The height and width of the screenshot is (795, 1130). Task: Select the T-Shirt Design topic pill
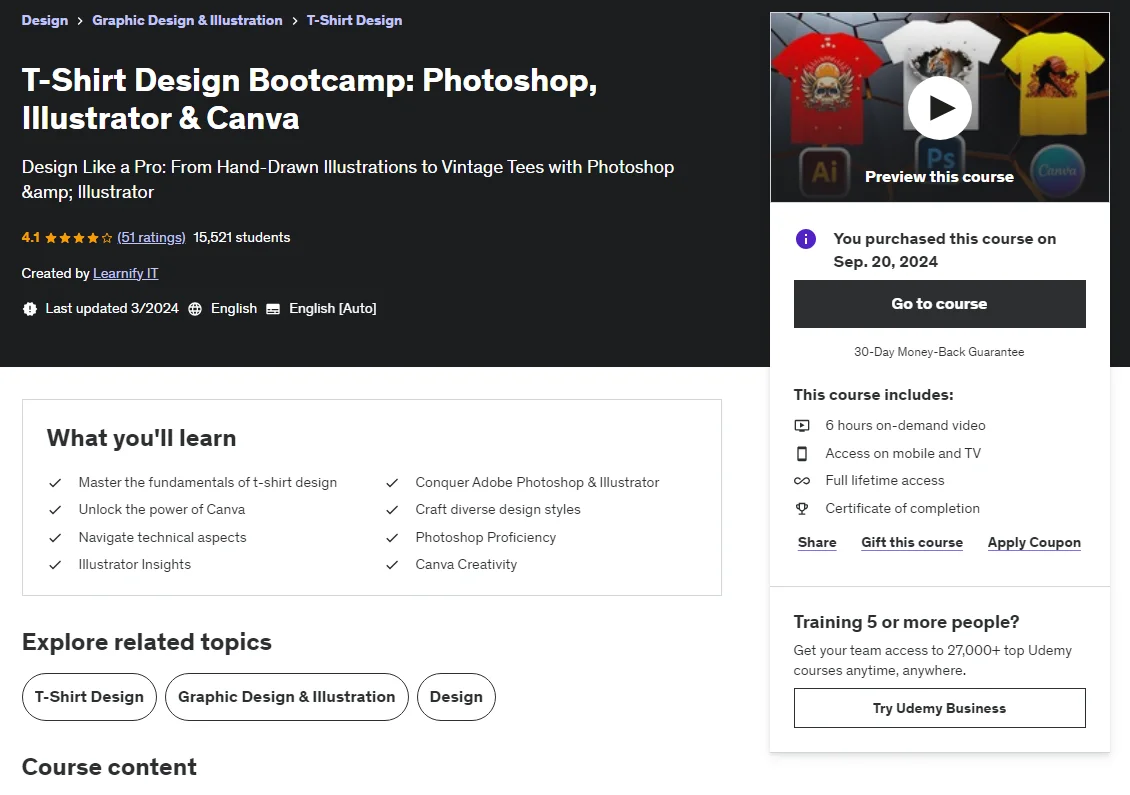pos(89,696)
